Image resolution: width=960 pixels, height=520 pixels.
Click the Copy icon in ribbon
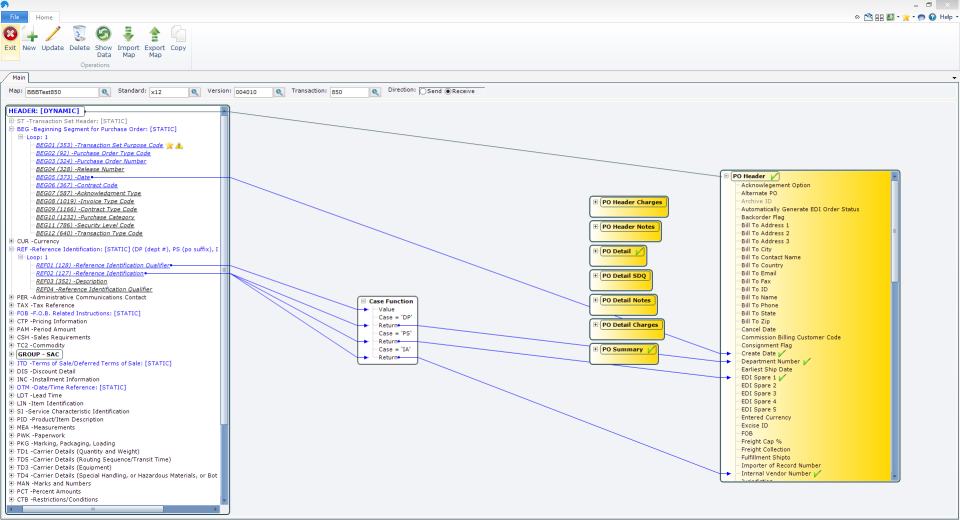pyautogui.click(x=178, y=34)
